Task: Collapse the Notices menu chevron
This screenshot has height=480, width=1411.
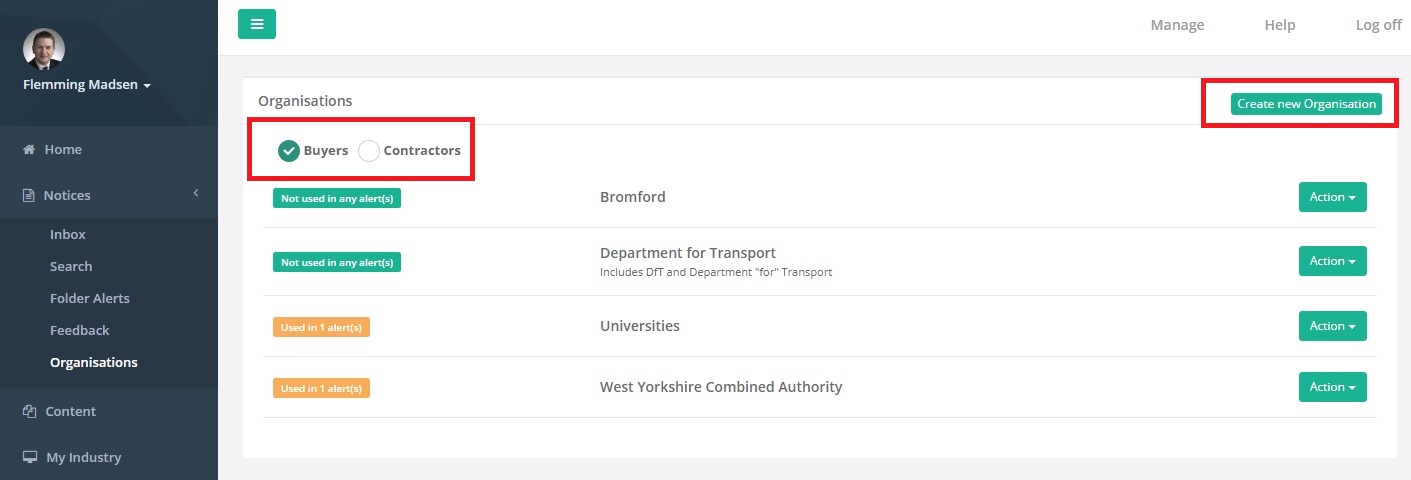Action: pyautogui.click(x=196, y=193)
